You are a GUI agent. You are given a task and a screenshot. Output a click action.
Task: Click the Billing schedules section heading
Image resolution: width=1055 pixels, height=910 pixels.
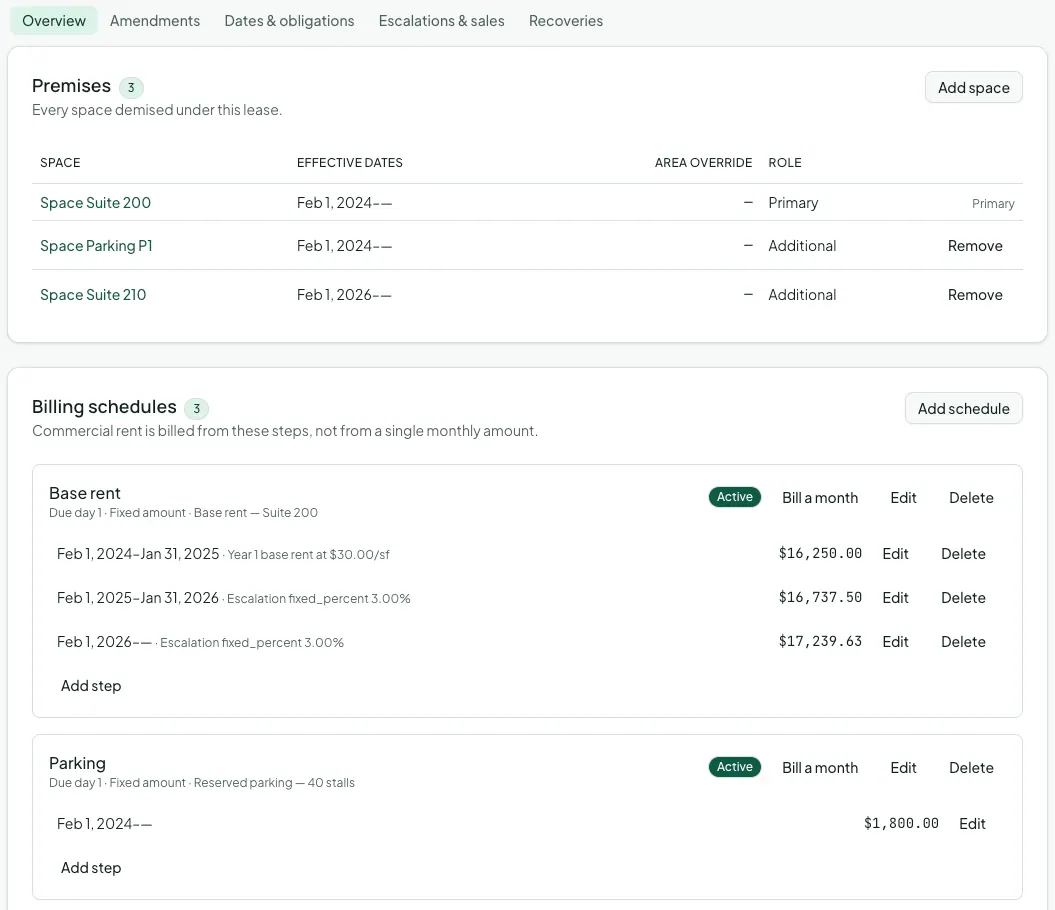(104, 407)
